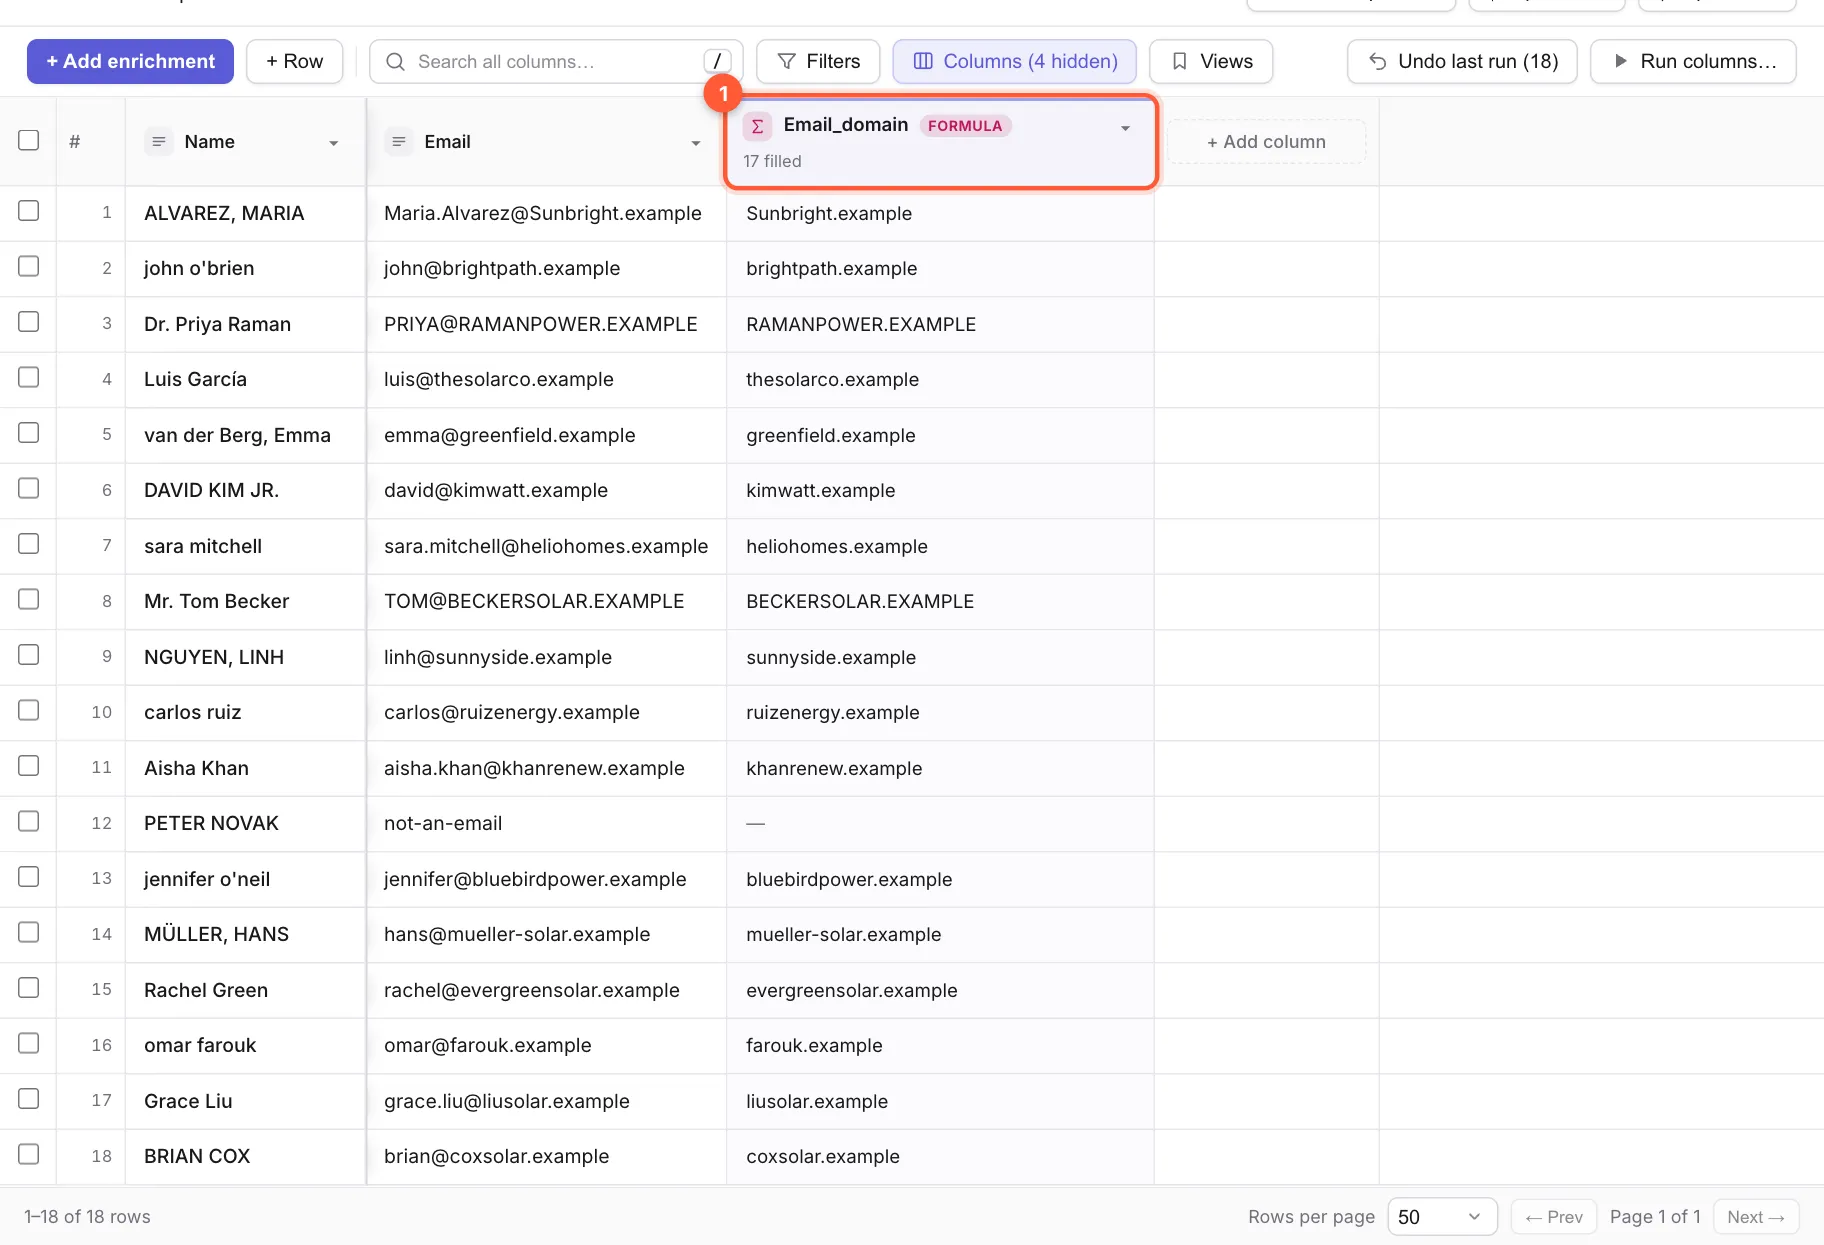Viewport: 1824px width, 1245px height.
Task: Open the Email_domain column dropdown arrow
Action: point(1126,128)
